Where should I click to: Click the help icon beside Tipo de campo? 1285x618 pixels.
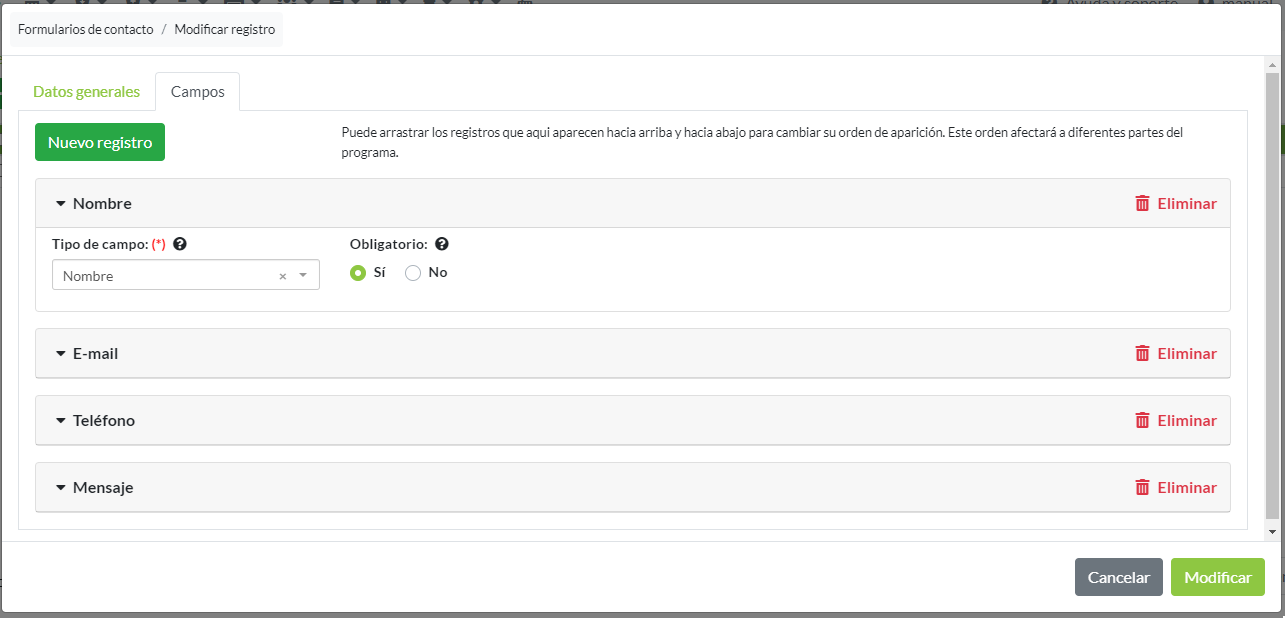click(180, 244)
